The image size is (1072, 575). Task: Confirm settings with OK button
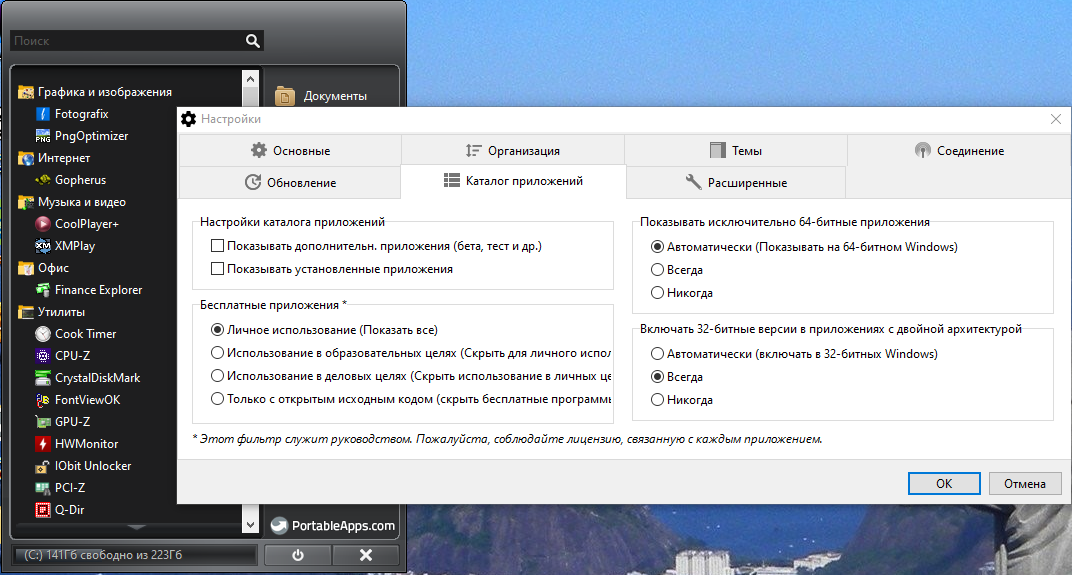click(x=944, y=483)
